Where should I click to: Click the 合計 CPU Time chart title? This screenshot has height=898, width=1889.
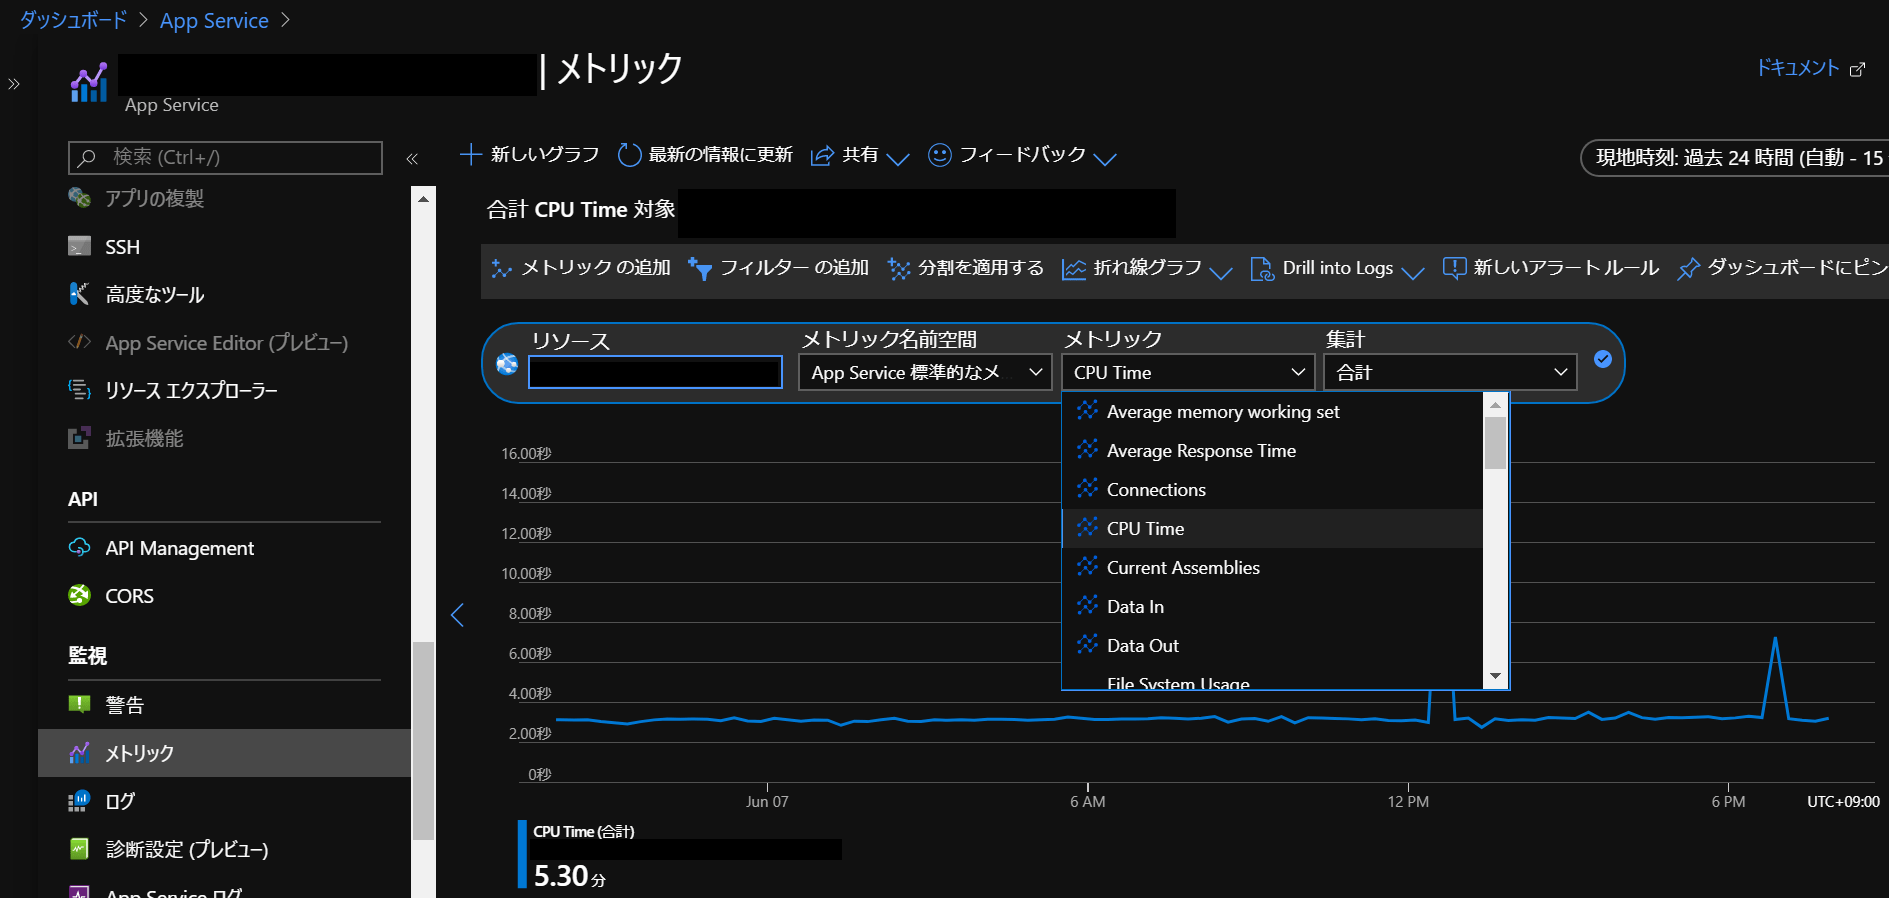580,209
